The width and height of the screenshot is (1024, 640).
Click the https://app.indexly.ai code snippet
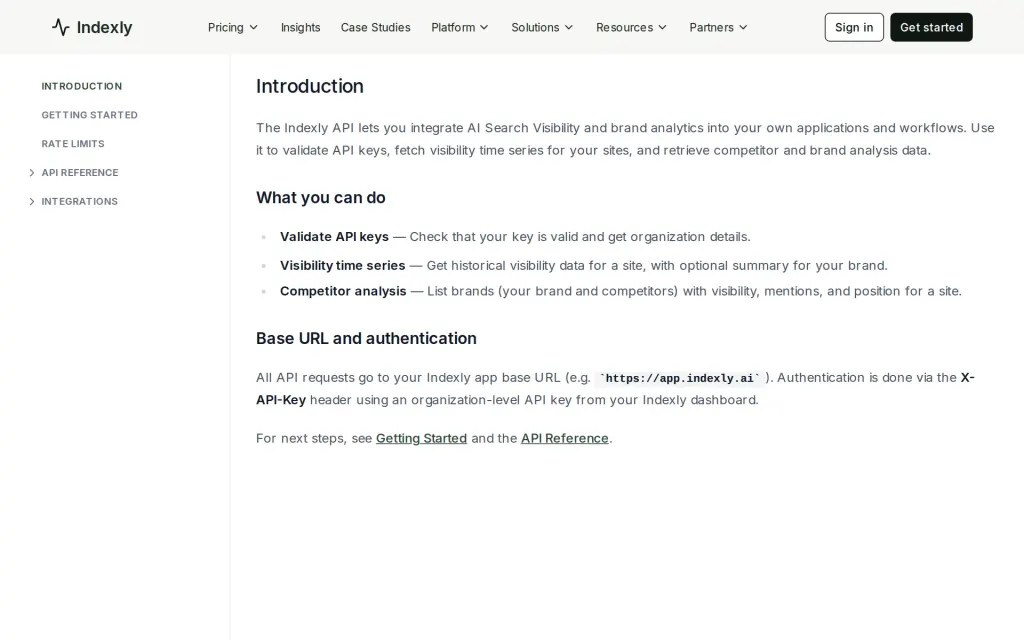pyautogui.click(x=679, y=378)
